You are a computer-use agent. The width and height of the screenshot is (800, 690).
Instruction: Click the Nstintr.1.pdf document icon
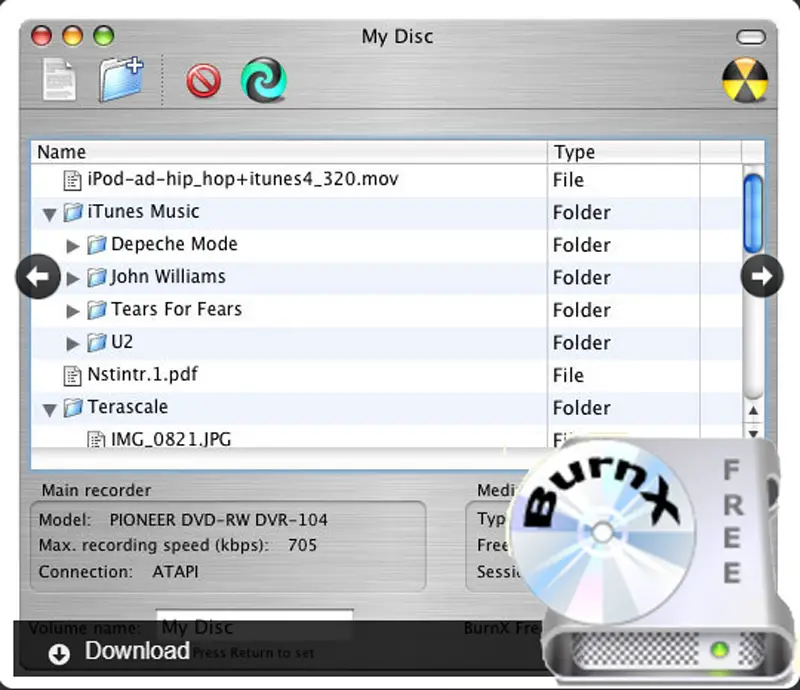[x=72, y=376]
